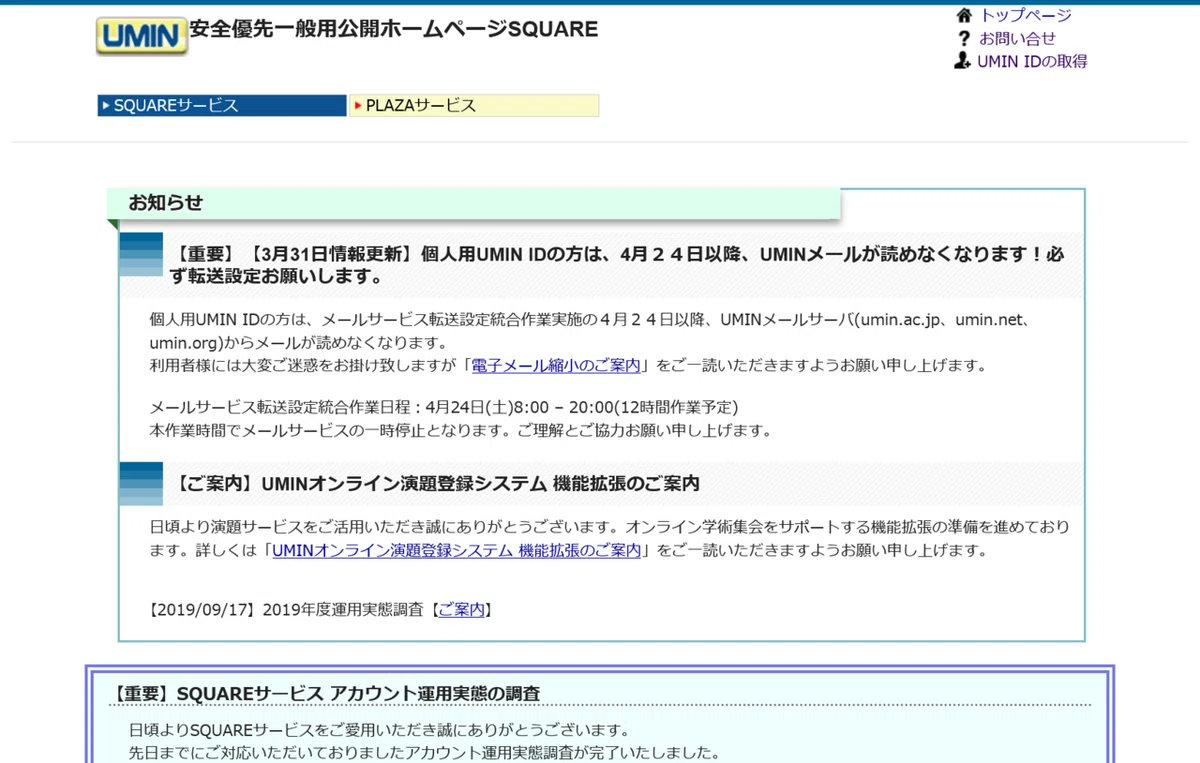Click the UMIN logo
Viewport: 1200px width, 763px height.
[x=142, y=35]
